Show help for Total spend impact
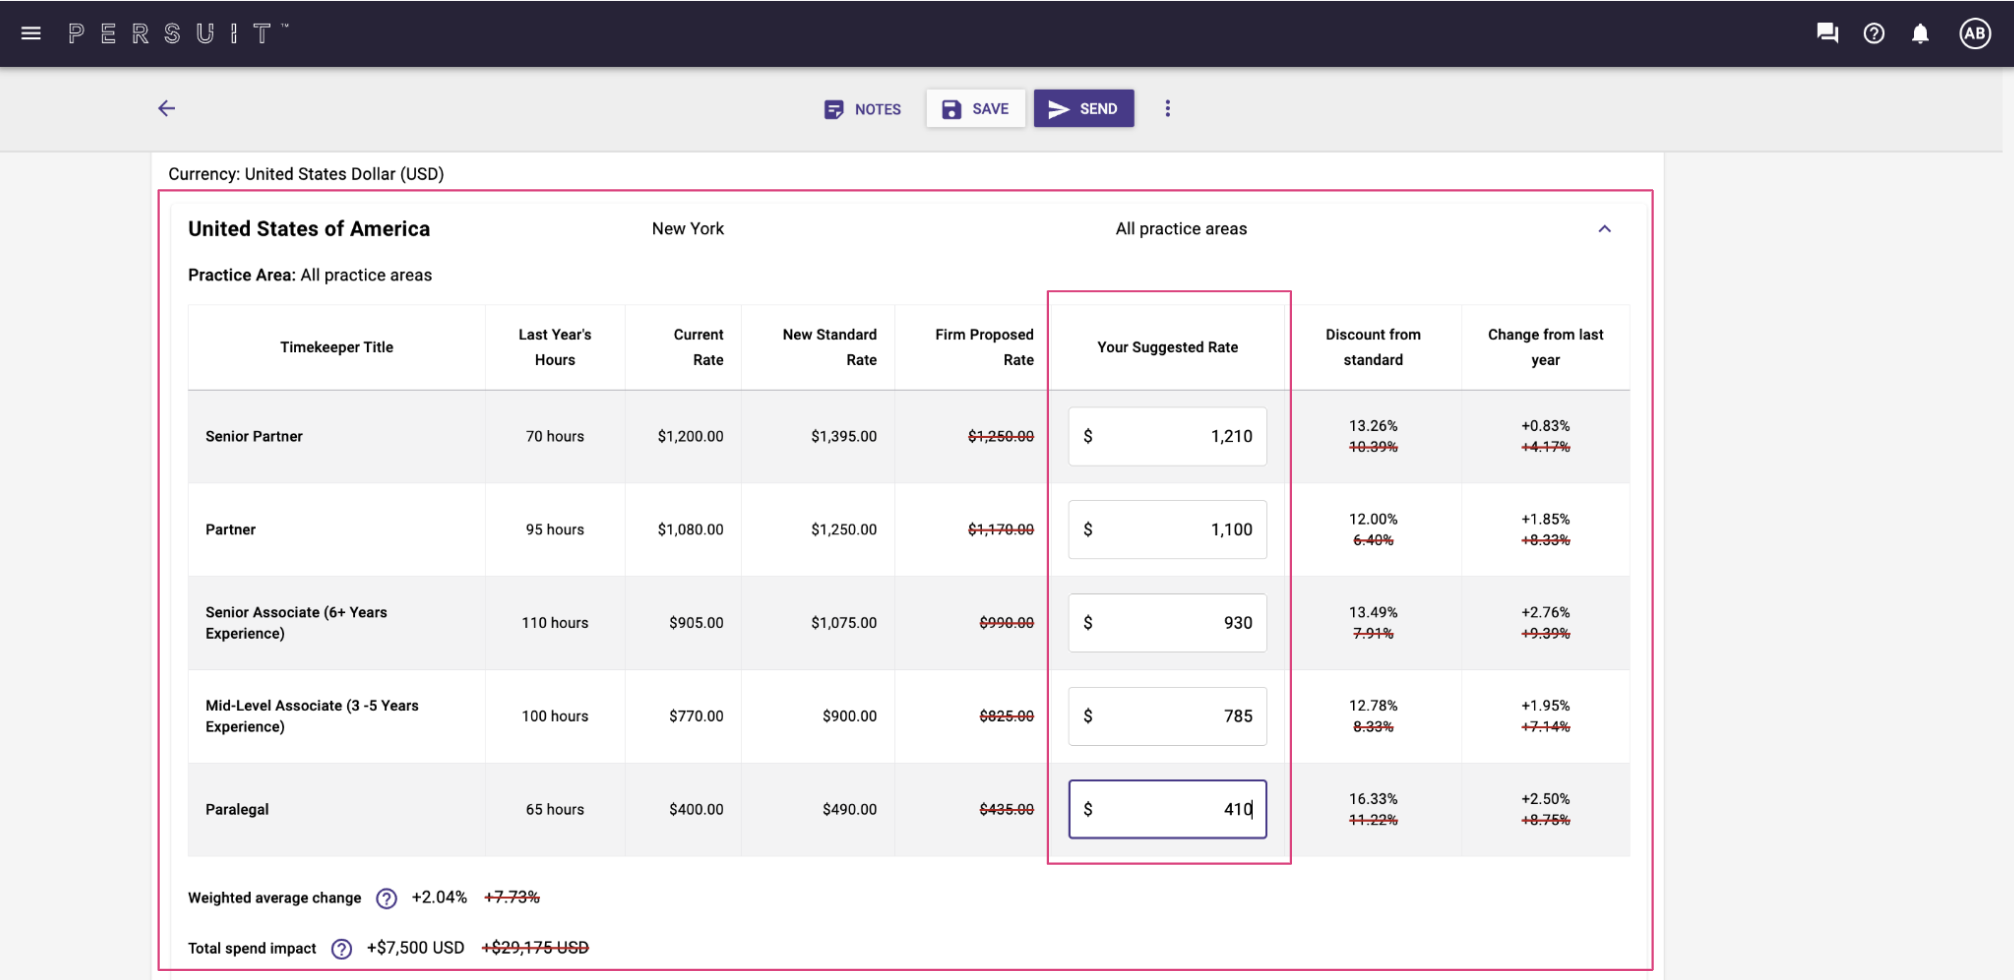Viewport: 2014px width, 980px height. [341, 949]
